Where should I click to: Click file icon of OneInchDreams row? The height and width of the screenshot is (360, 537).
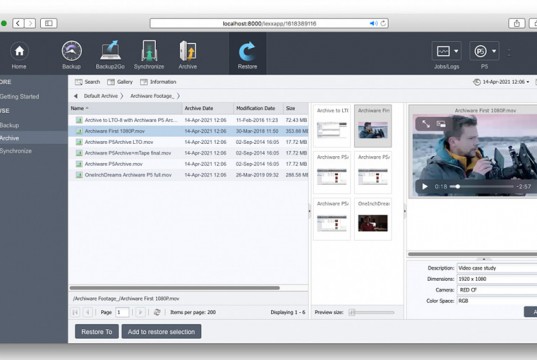pos(79,175)
